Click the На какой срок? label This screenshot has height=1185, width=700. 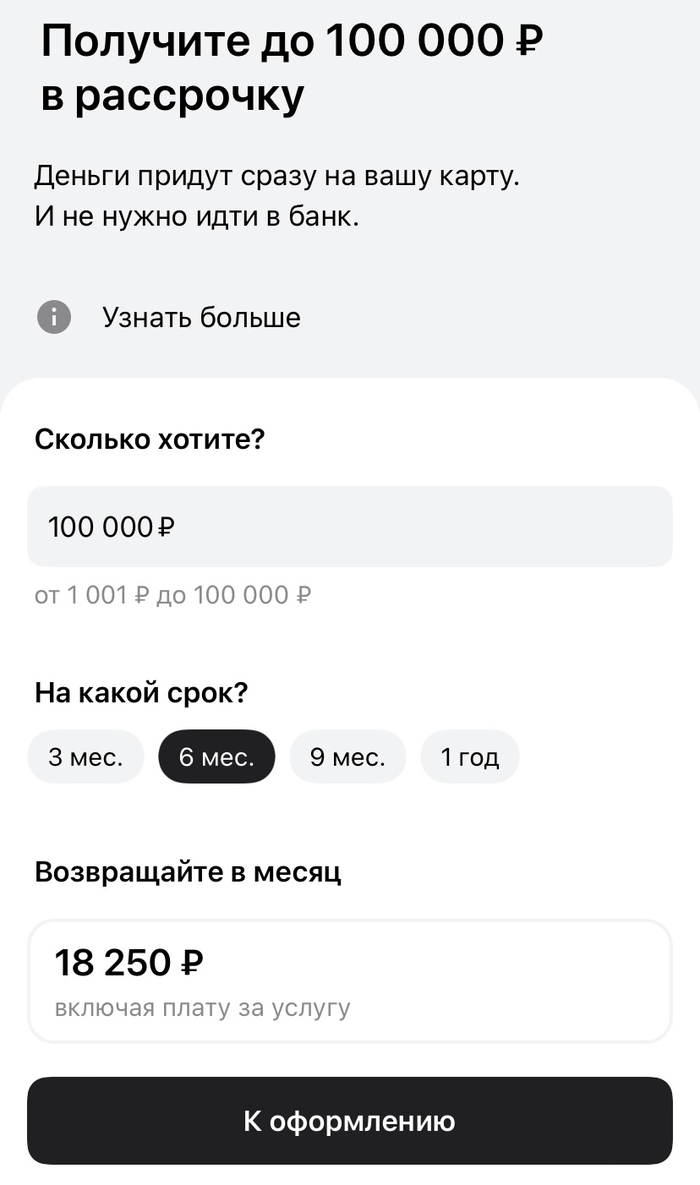click(x=141, y=692)
